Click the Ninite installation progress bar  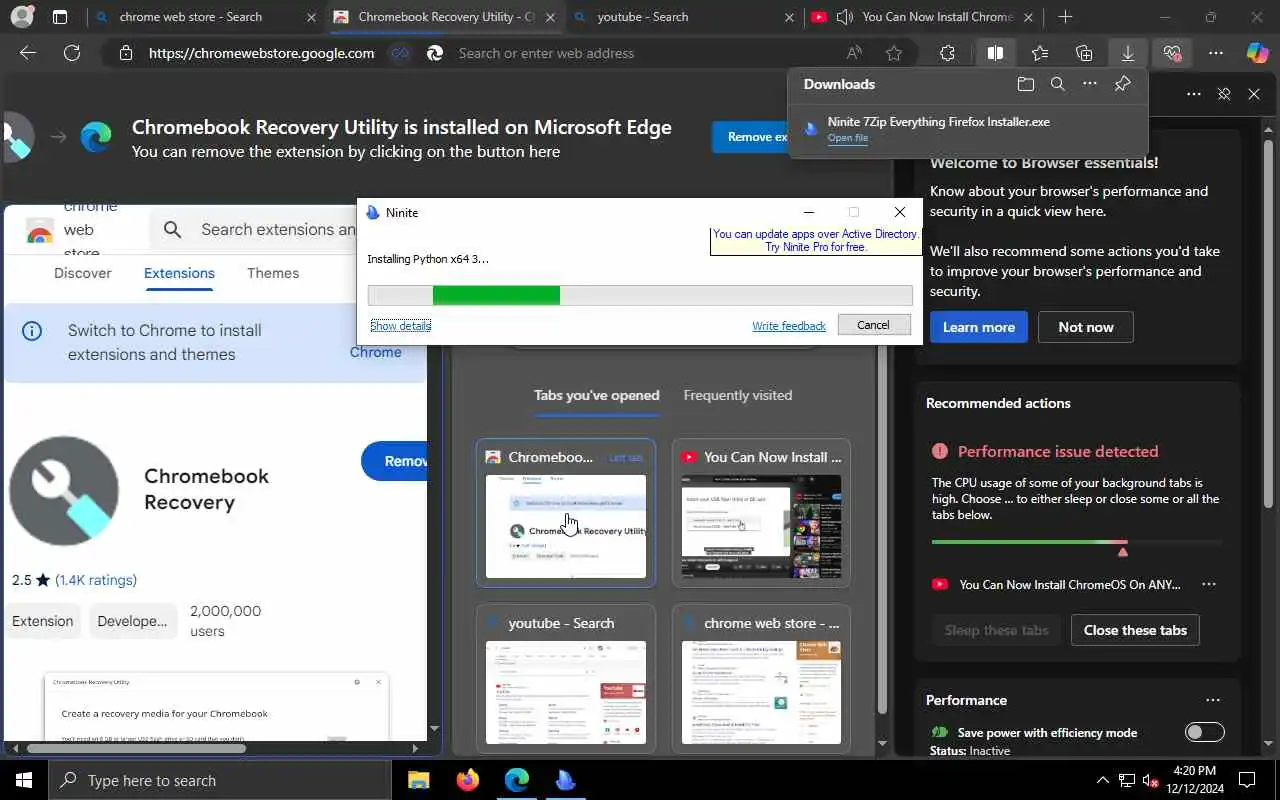[x=640, y=295]
